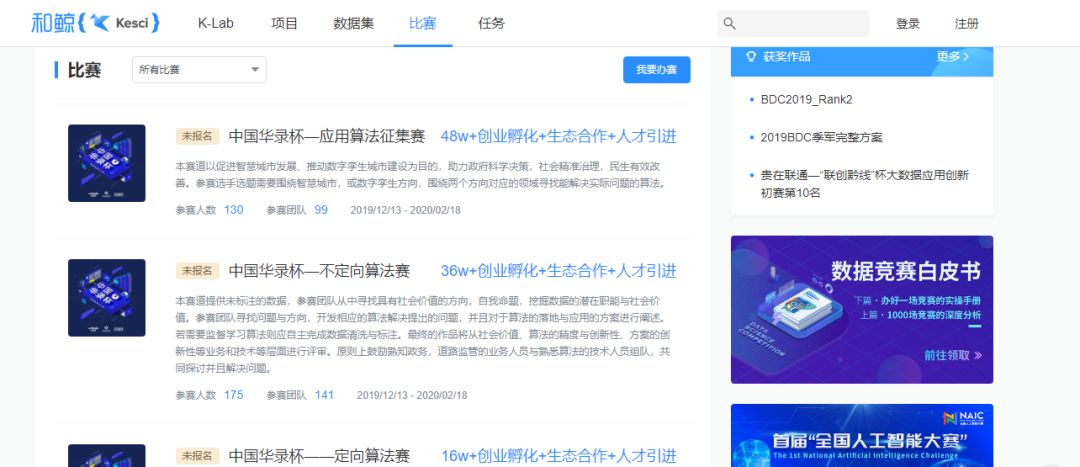Open the 项目 navigation tab
1080x467 pixels.
[284, 23]
